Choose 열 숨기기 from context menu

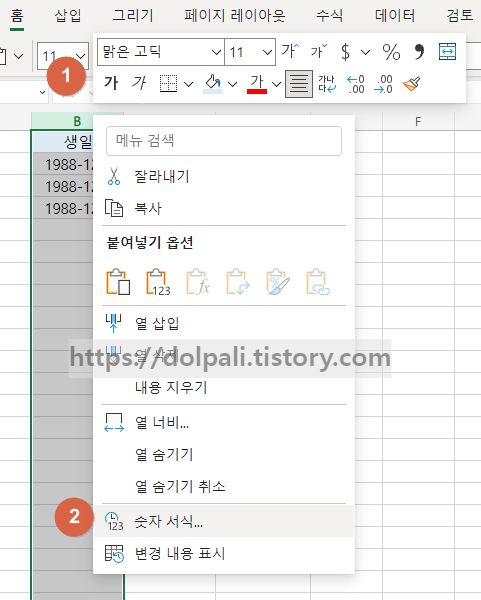tap(224, 454)
